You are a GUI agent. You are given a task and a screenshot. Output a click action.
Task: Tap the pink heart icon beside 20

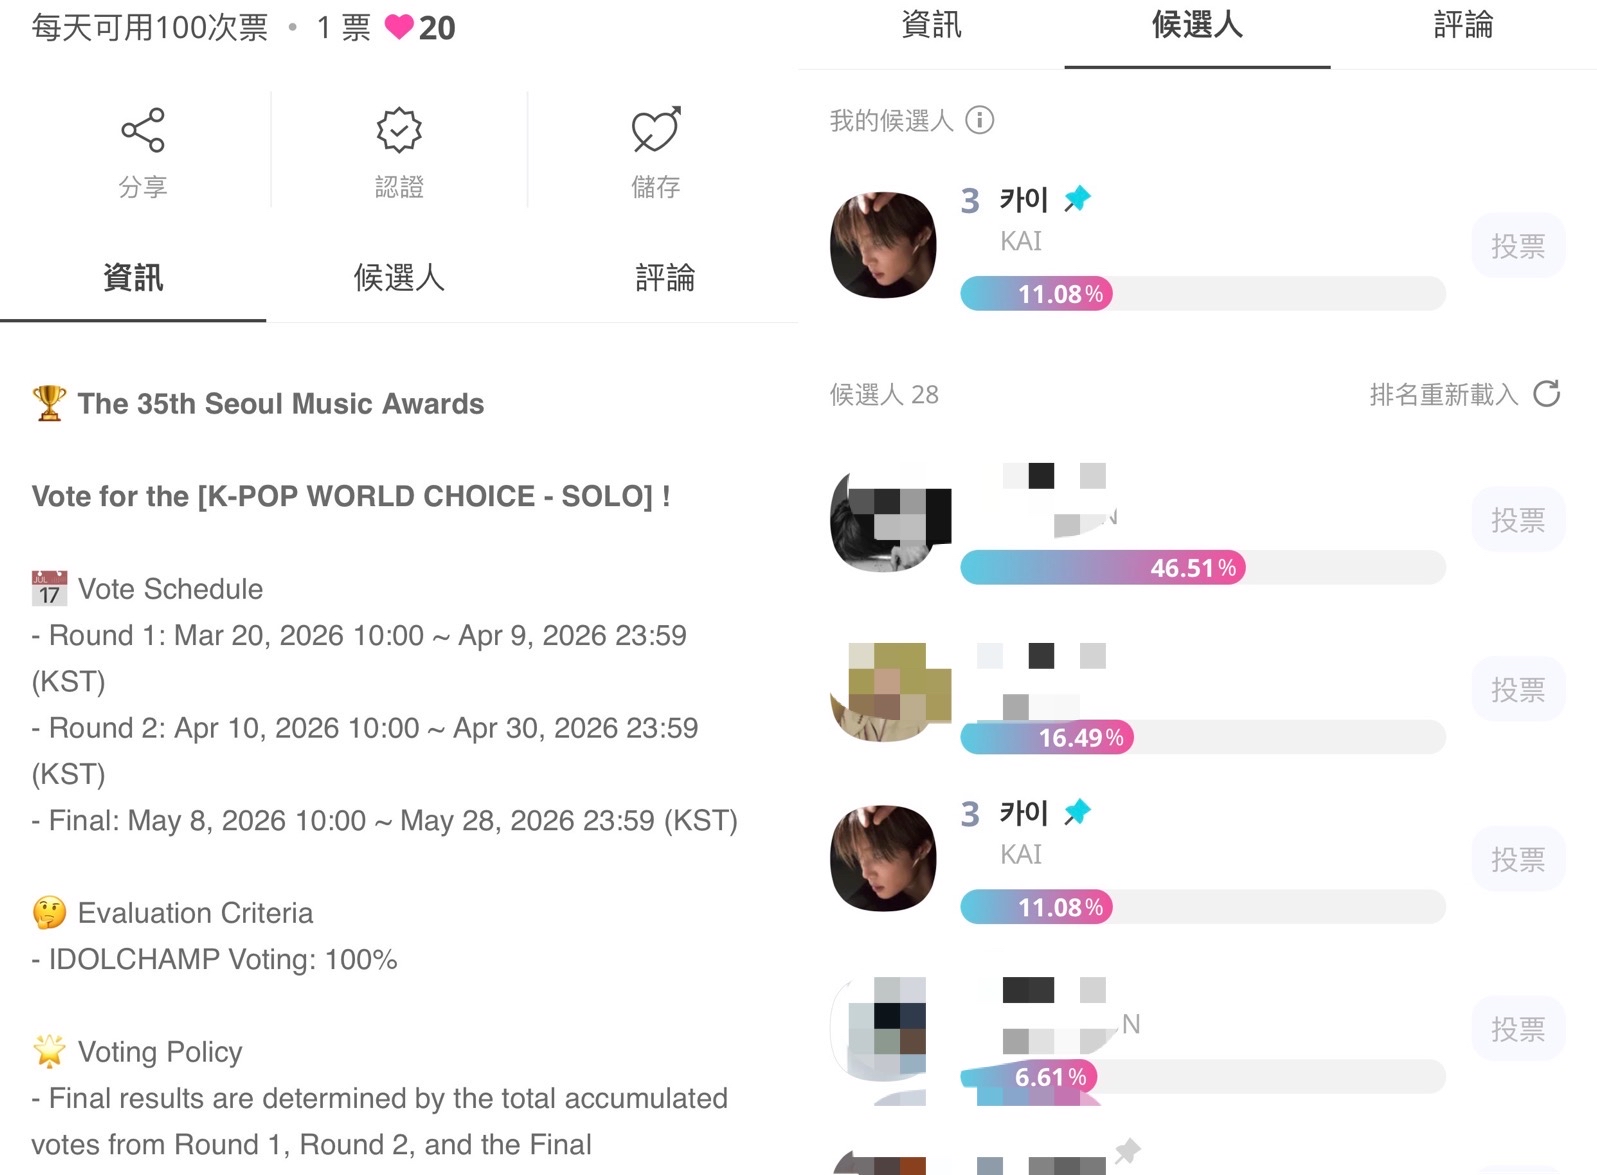(399, 27)
